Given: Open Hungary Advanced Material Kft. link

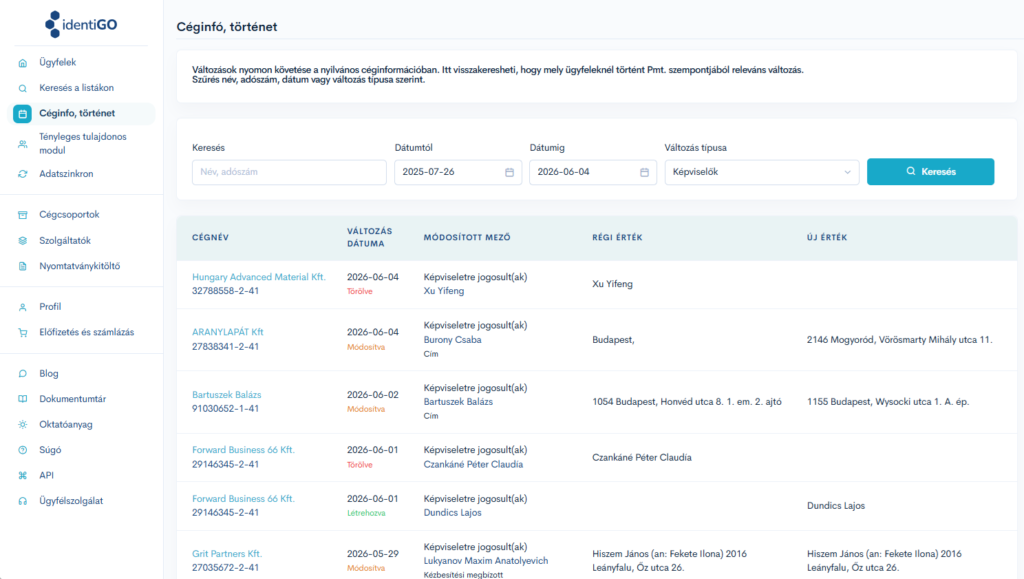Looking at the screenshot, I should pyautogui.click(x=259, y=277).
